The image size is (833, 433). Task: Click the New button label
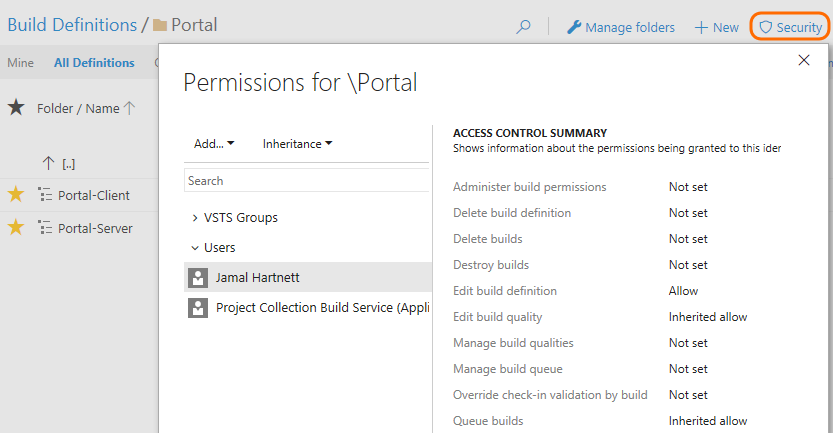pyautogui.click(x=726, y=28)
